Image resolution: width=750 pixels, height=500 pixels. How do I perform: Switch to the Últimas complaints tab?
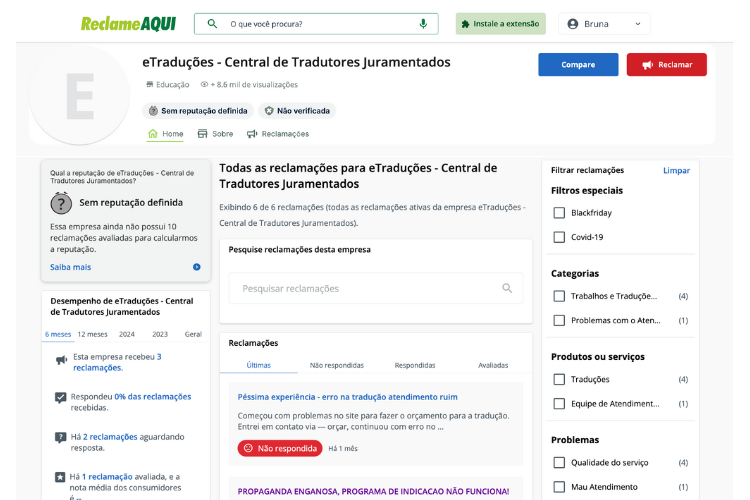(x=259, y=365)
